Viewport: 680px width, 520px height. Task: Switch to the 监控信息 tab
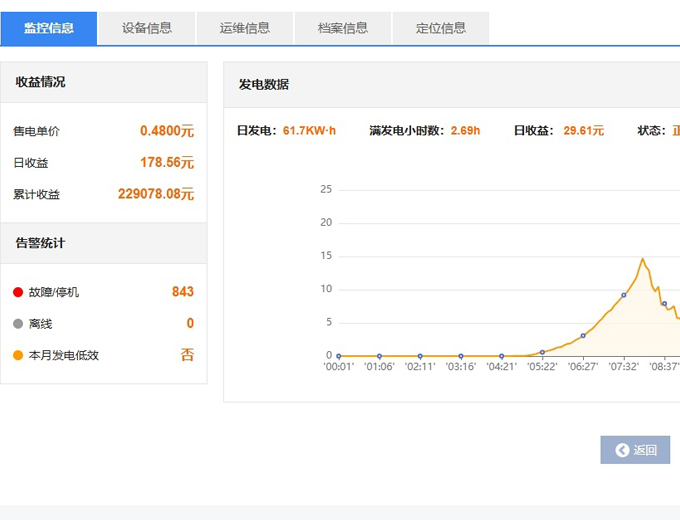tap(49, 28)
